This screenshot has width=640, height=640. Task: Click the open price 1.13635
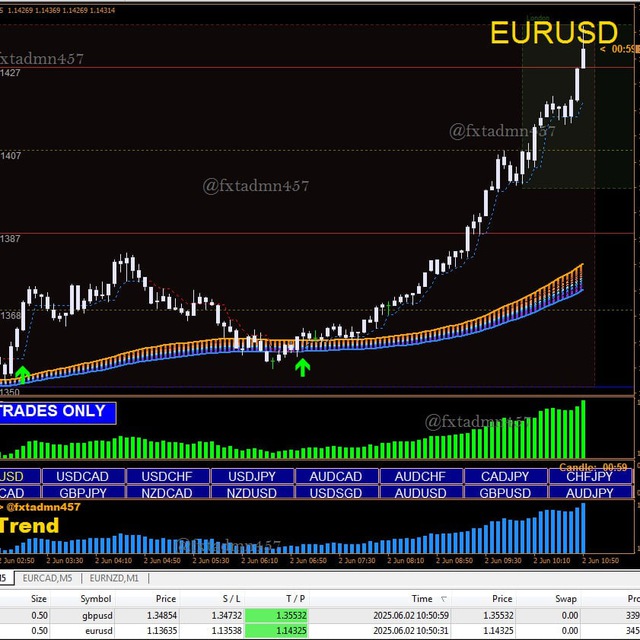coord(162,631)
